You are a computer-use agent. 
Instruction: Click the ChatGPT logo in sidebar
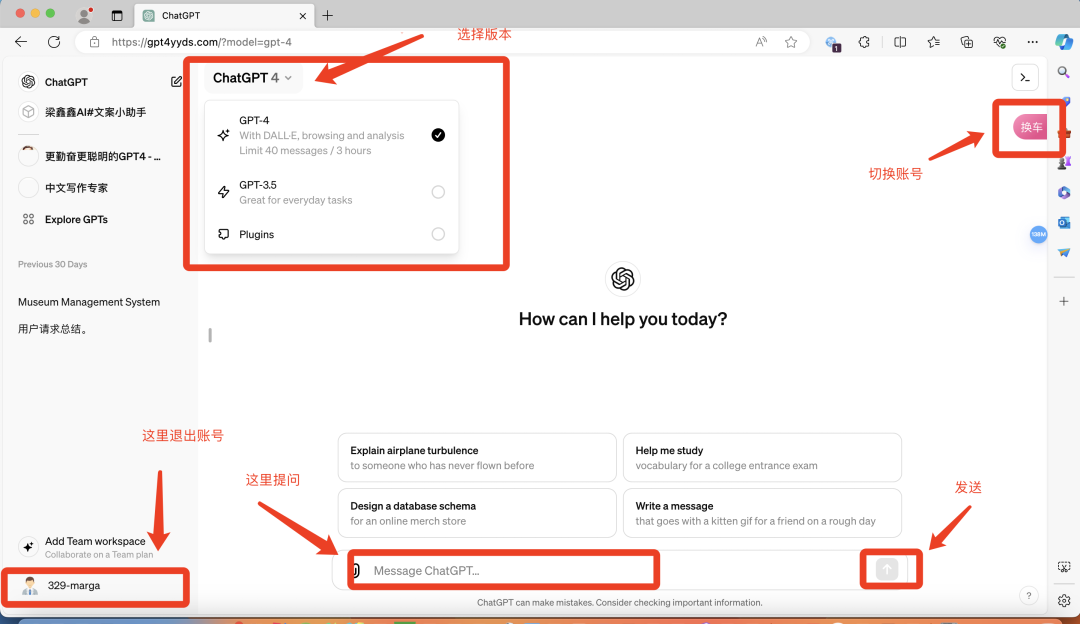pyautogui.click(x=28, y=82)
